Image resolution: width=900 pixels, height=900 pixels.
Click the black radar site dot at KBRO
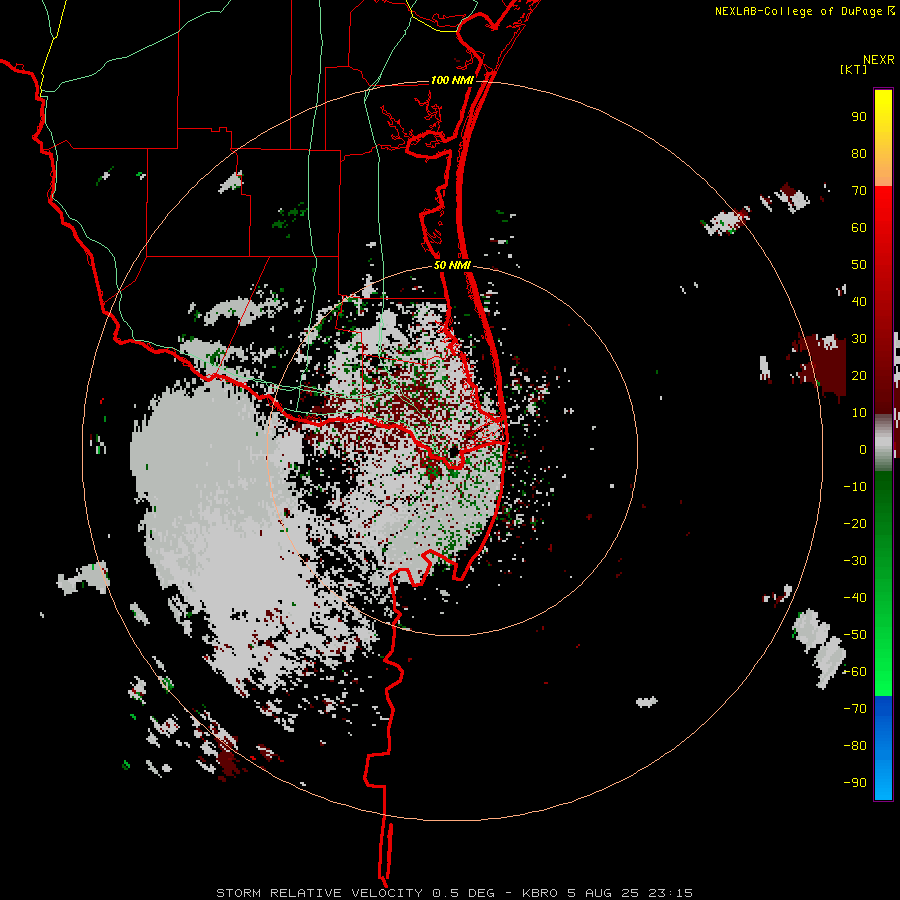point(454,452)
